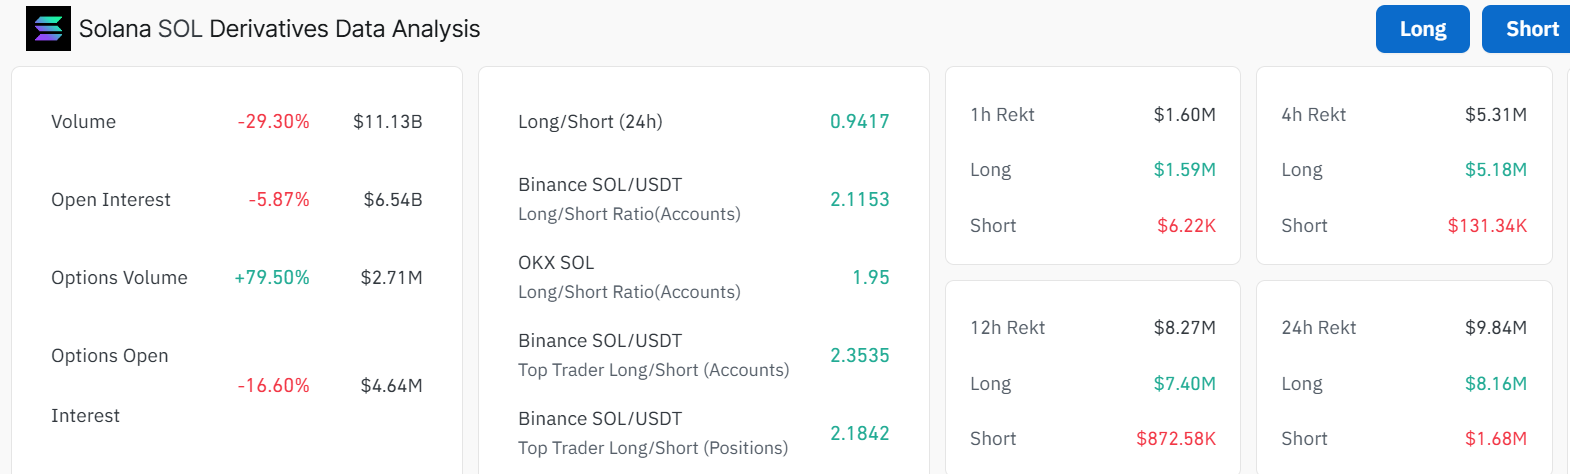
Task: Select the 12h Short $872.58K value
Action: (1176, 439)
